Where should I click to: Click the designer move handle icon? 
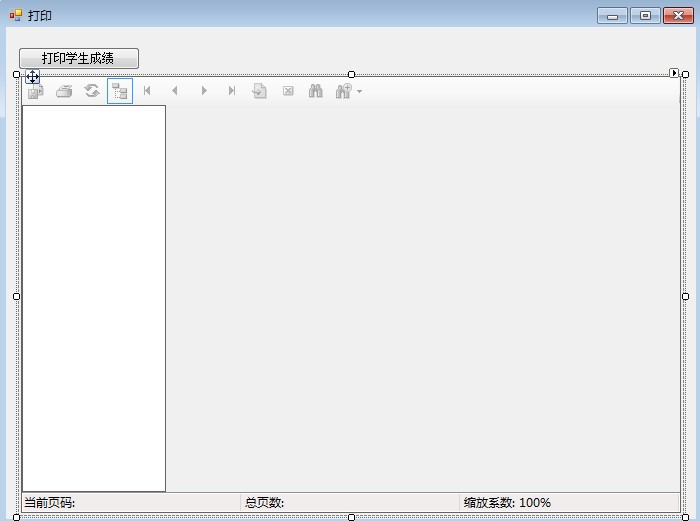coord(33,77)
